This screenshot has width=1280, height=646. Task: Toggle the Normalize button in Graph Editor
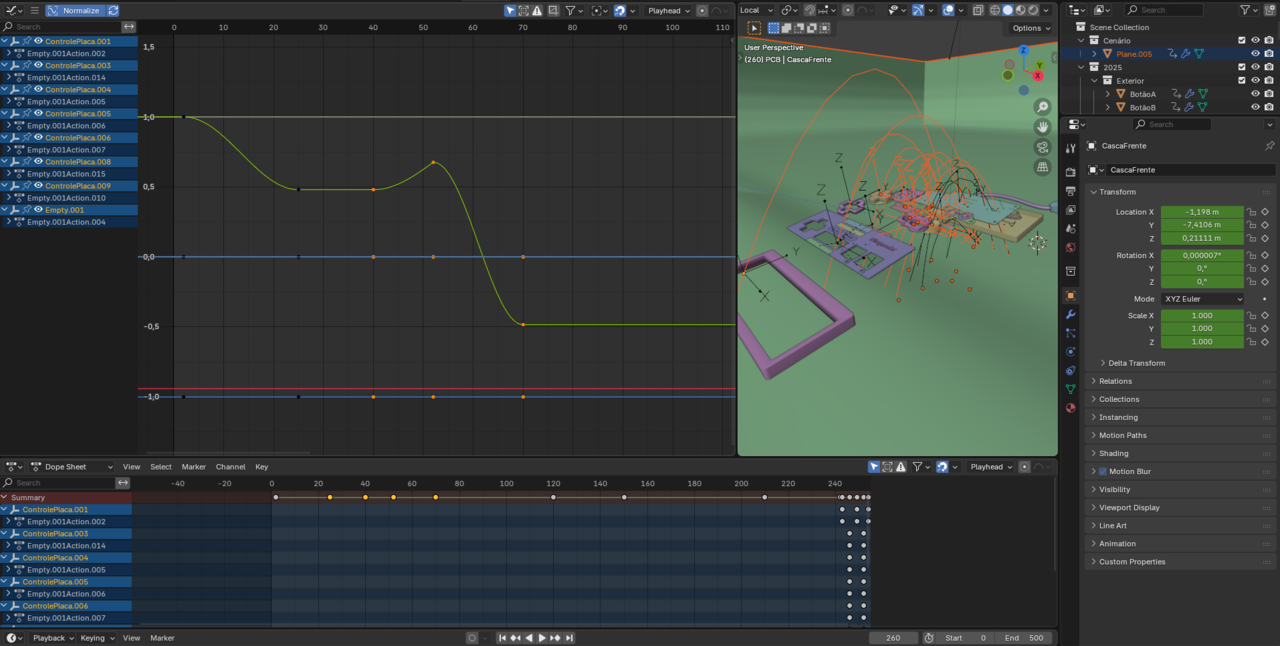tap(75, 10)
